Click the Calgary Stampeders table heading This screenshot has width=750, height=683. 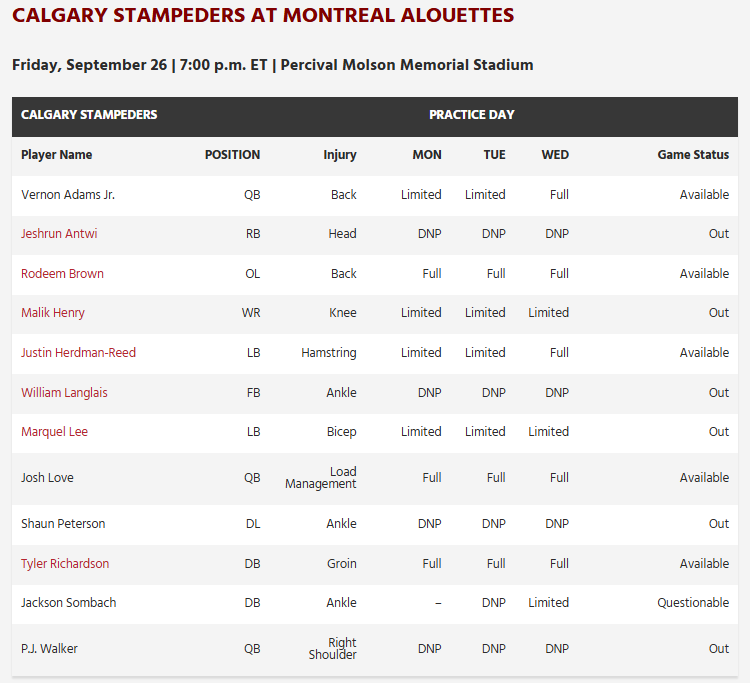coord(89,115)
